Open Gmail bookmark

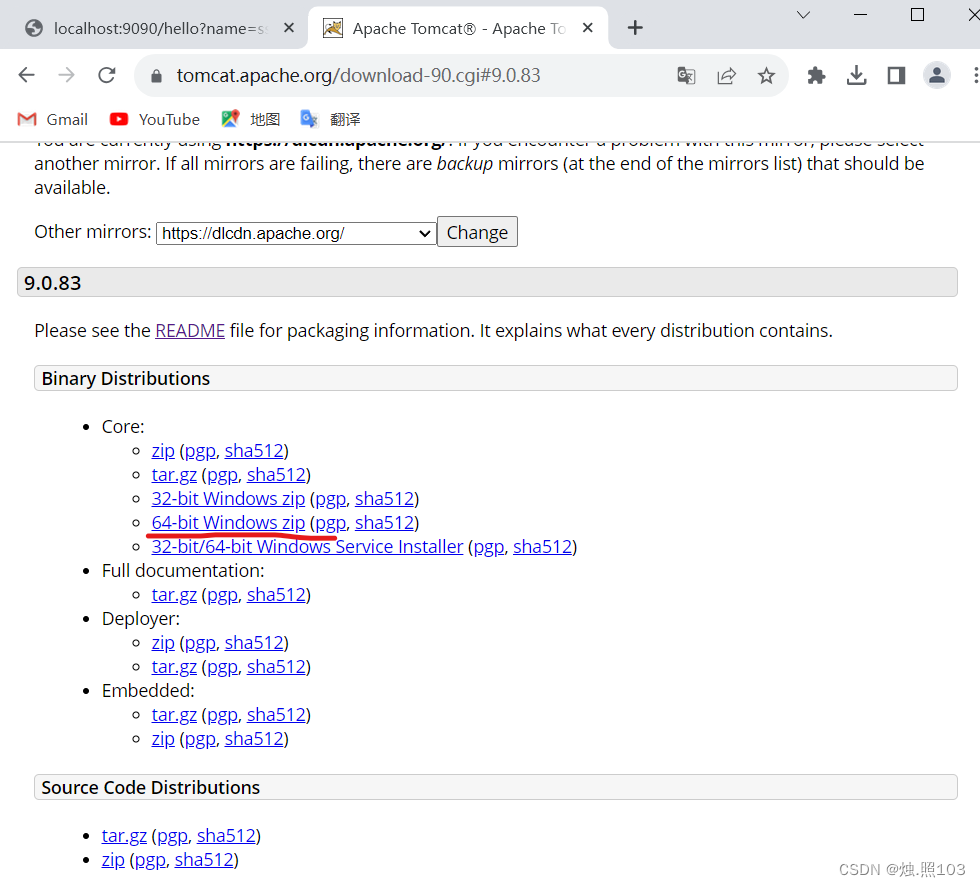[x=52, y=119]
